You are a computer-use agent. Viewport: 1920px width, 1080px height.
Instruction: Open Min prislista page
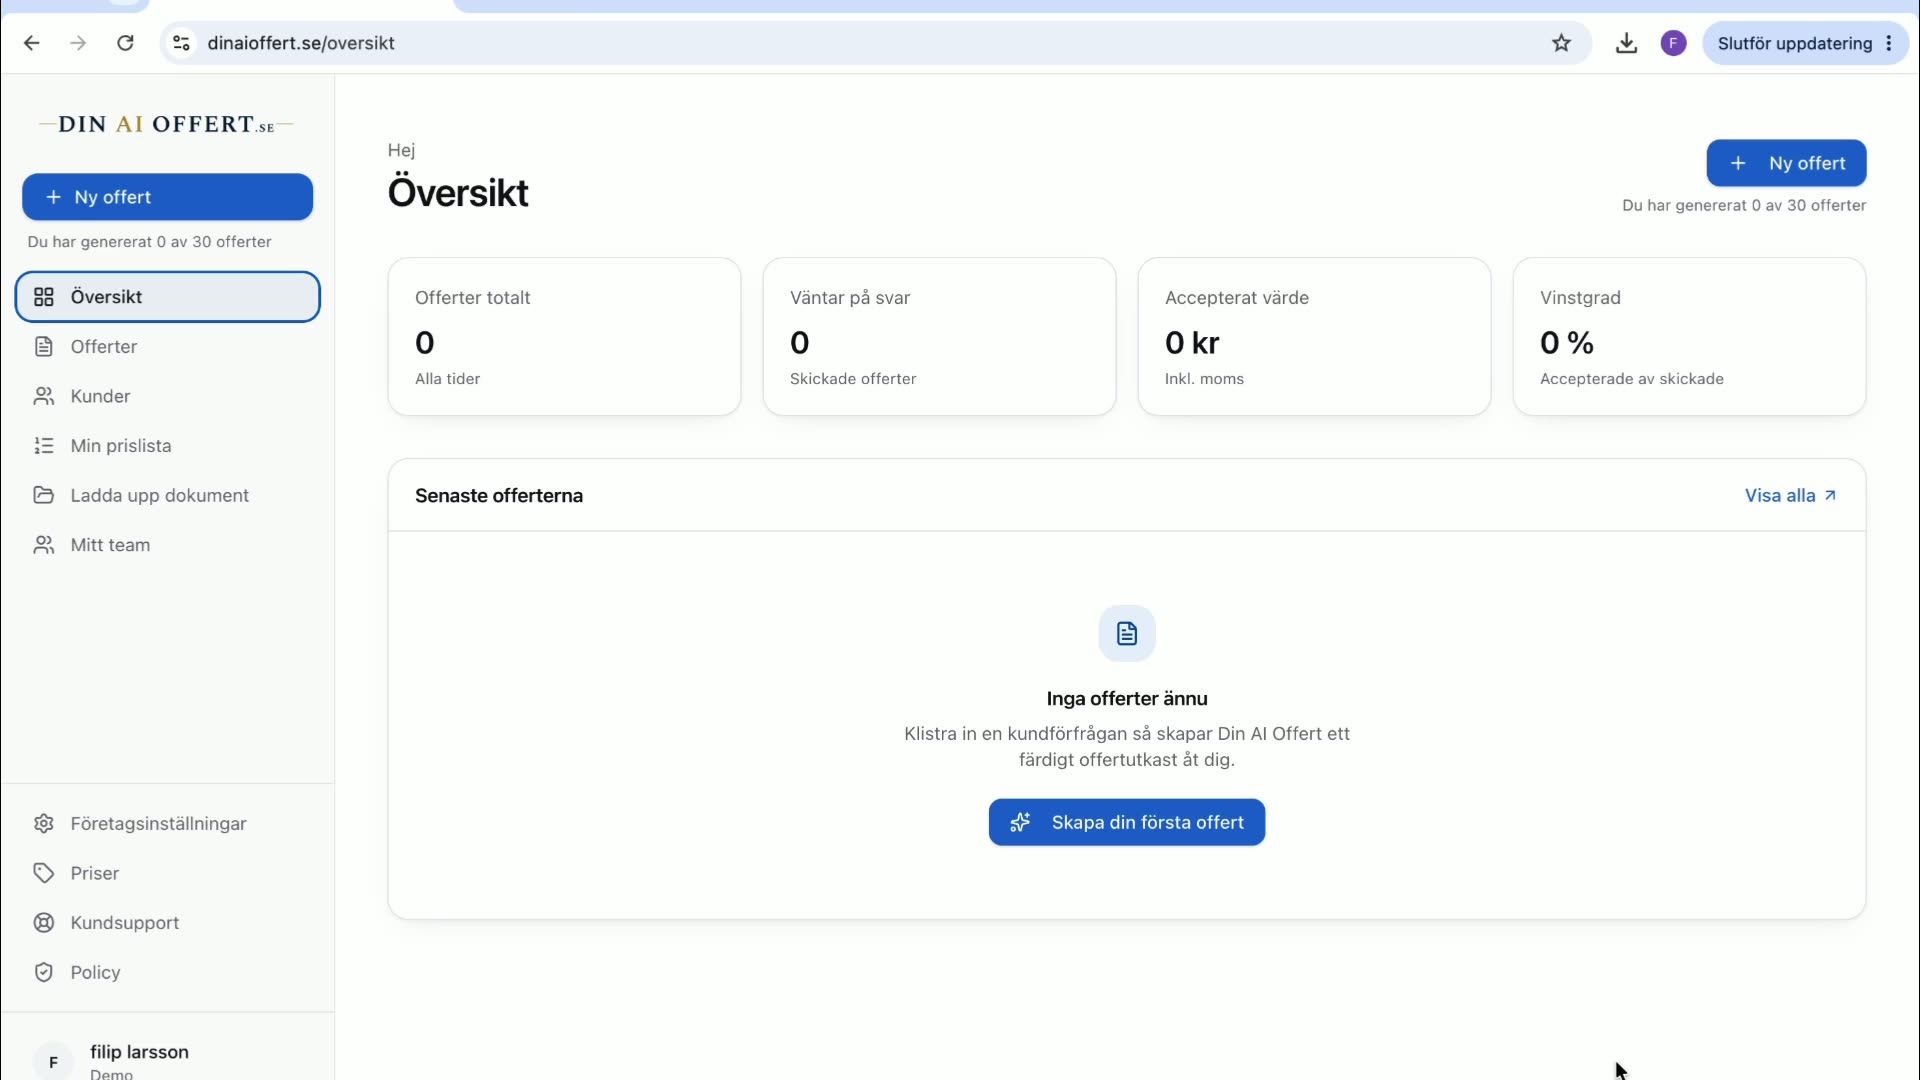(x=168, y=446)
